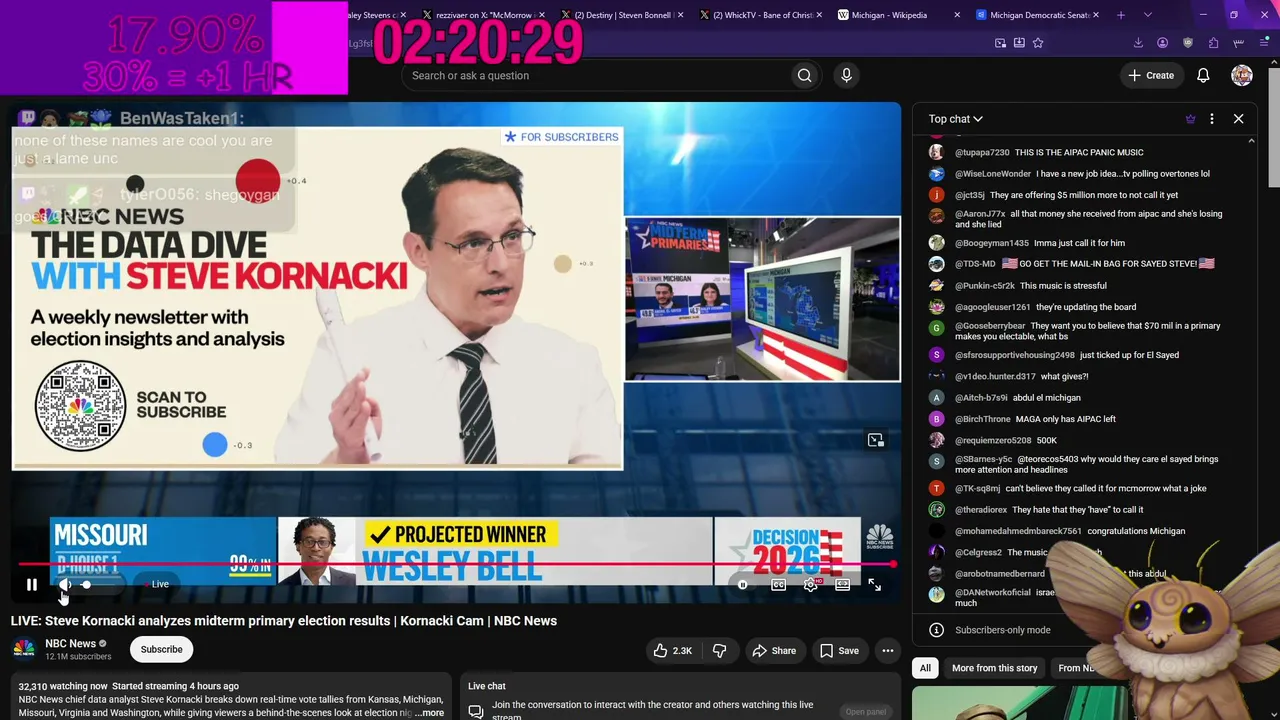Expand the description with ...more
The height and width of the screenshot is (720, 1280).
point(429,713)
